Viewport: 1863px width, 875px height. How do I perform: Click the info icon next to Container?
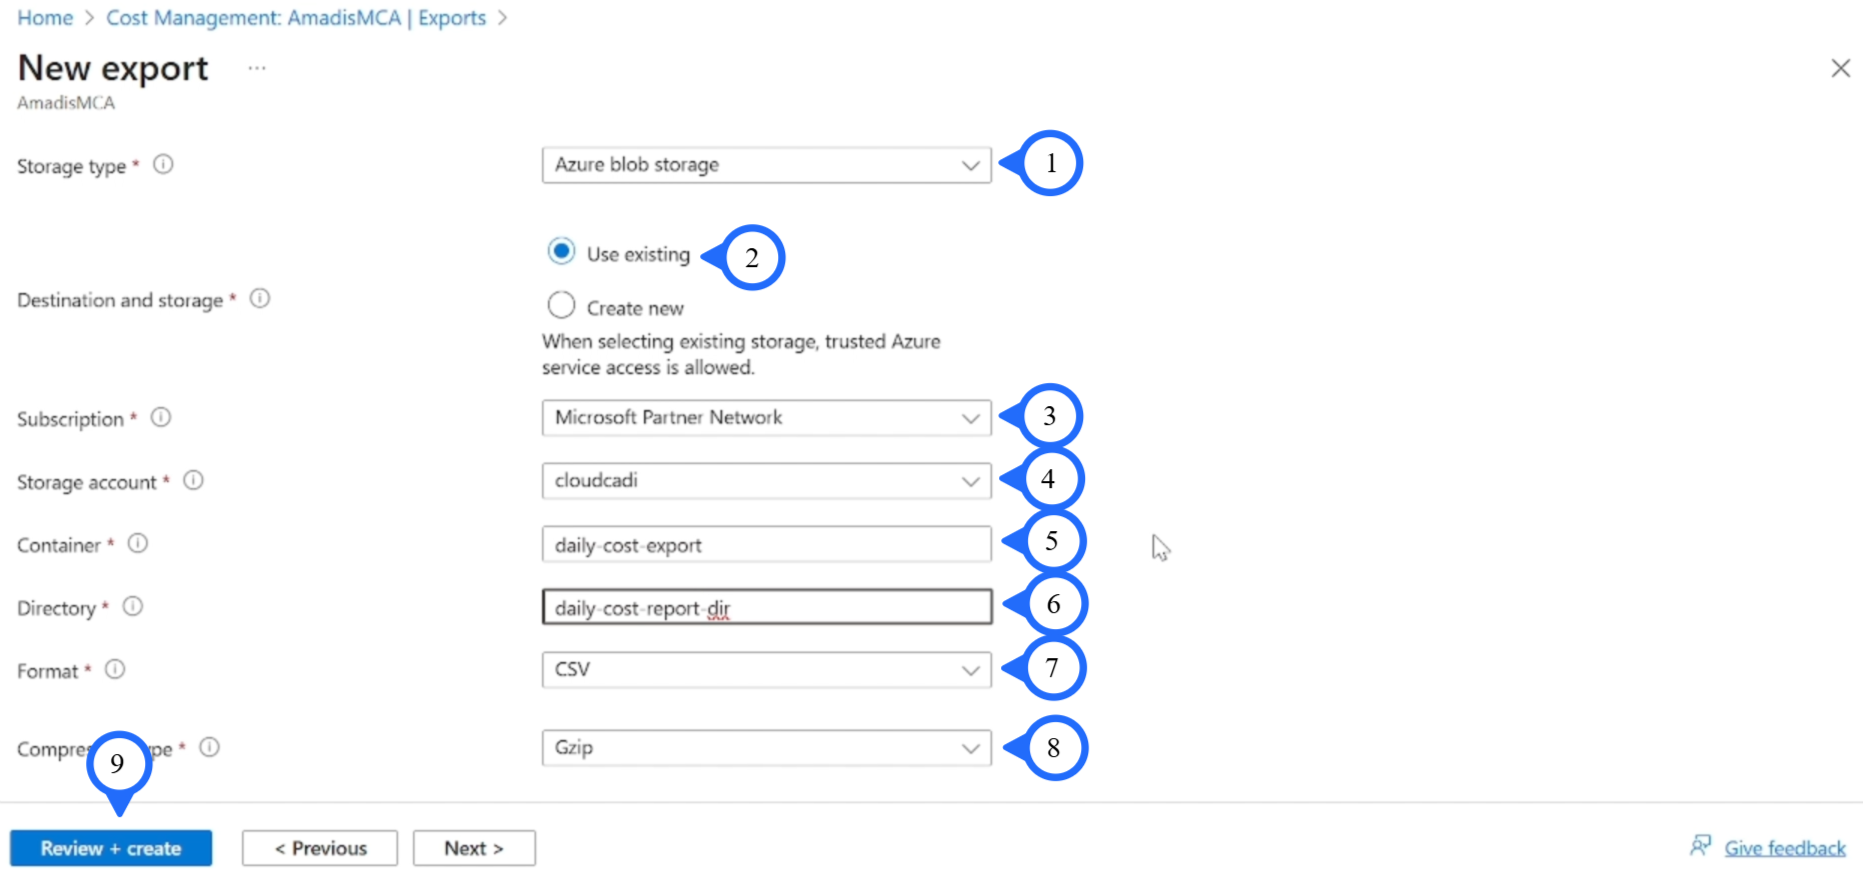click(x=138, y=543)
